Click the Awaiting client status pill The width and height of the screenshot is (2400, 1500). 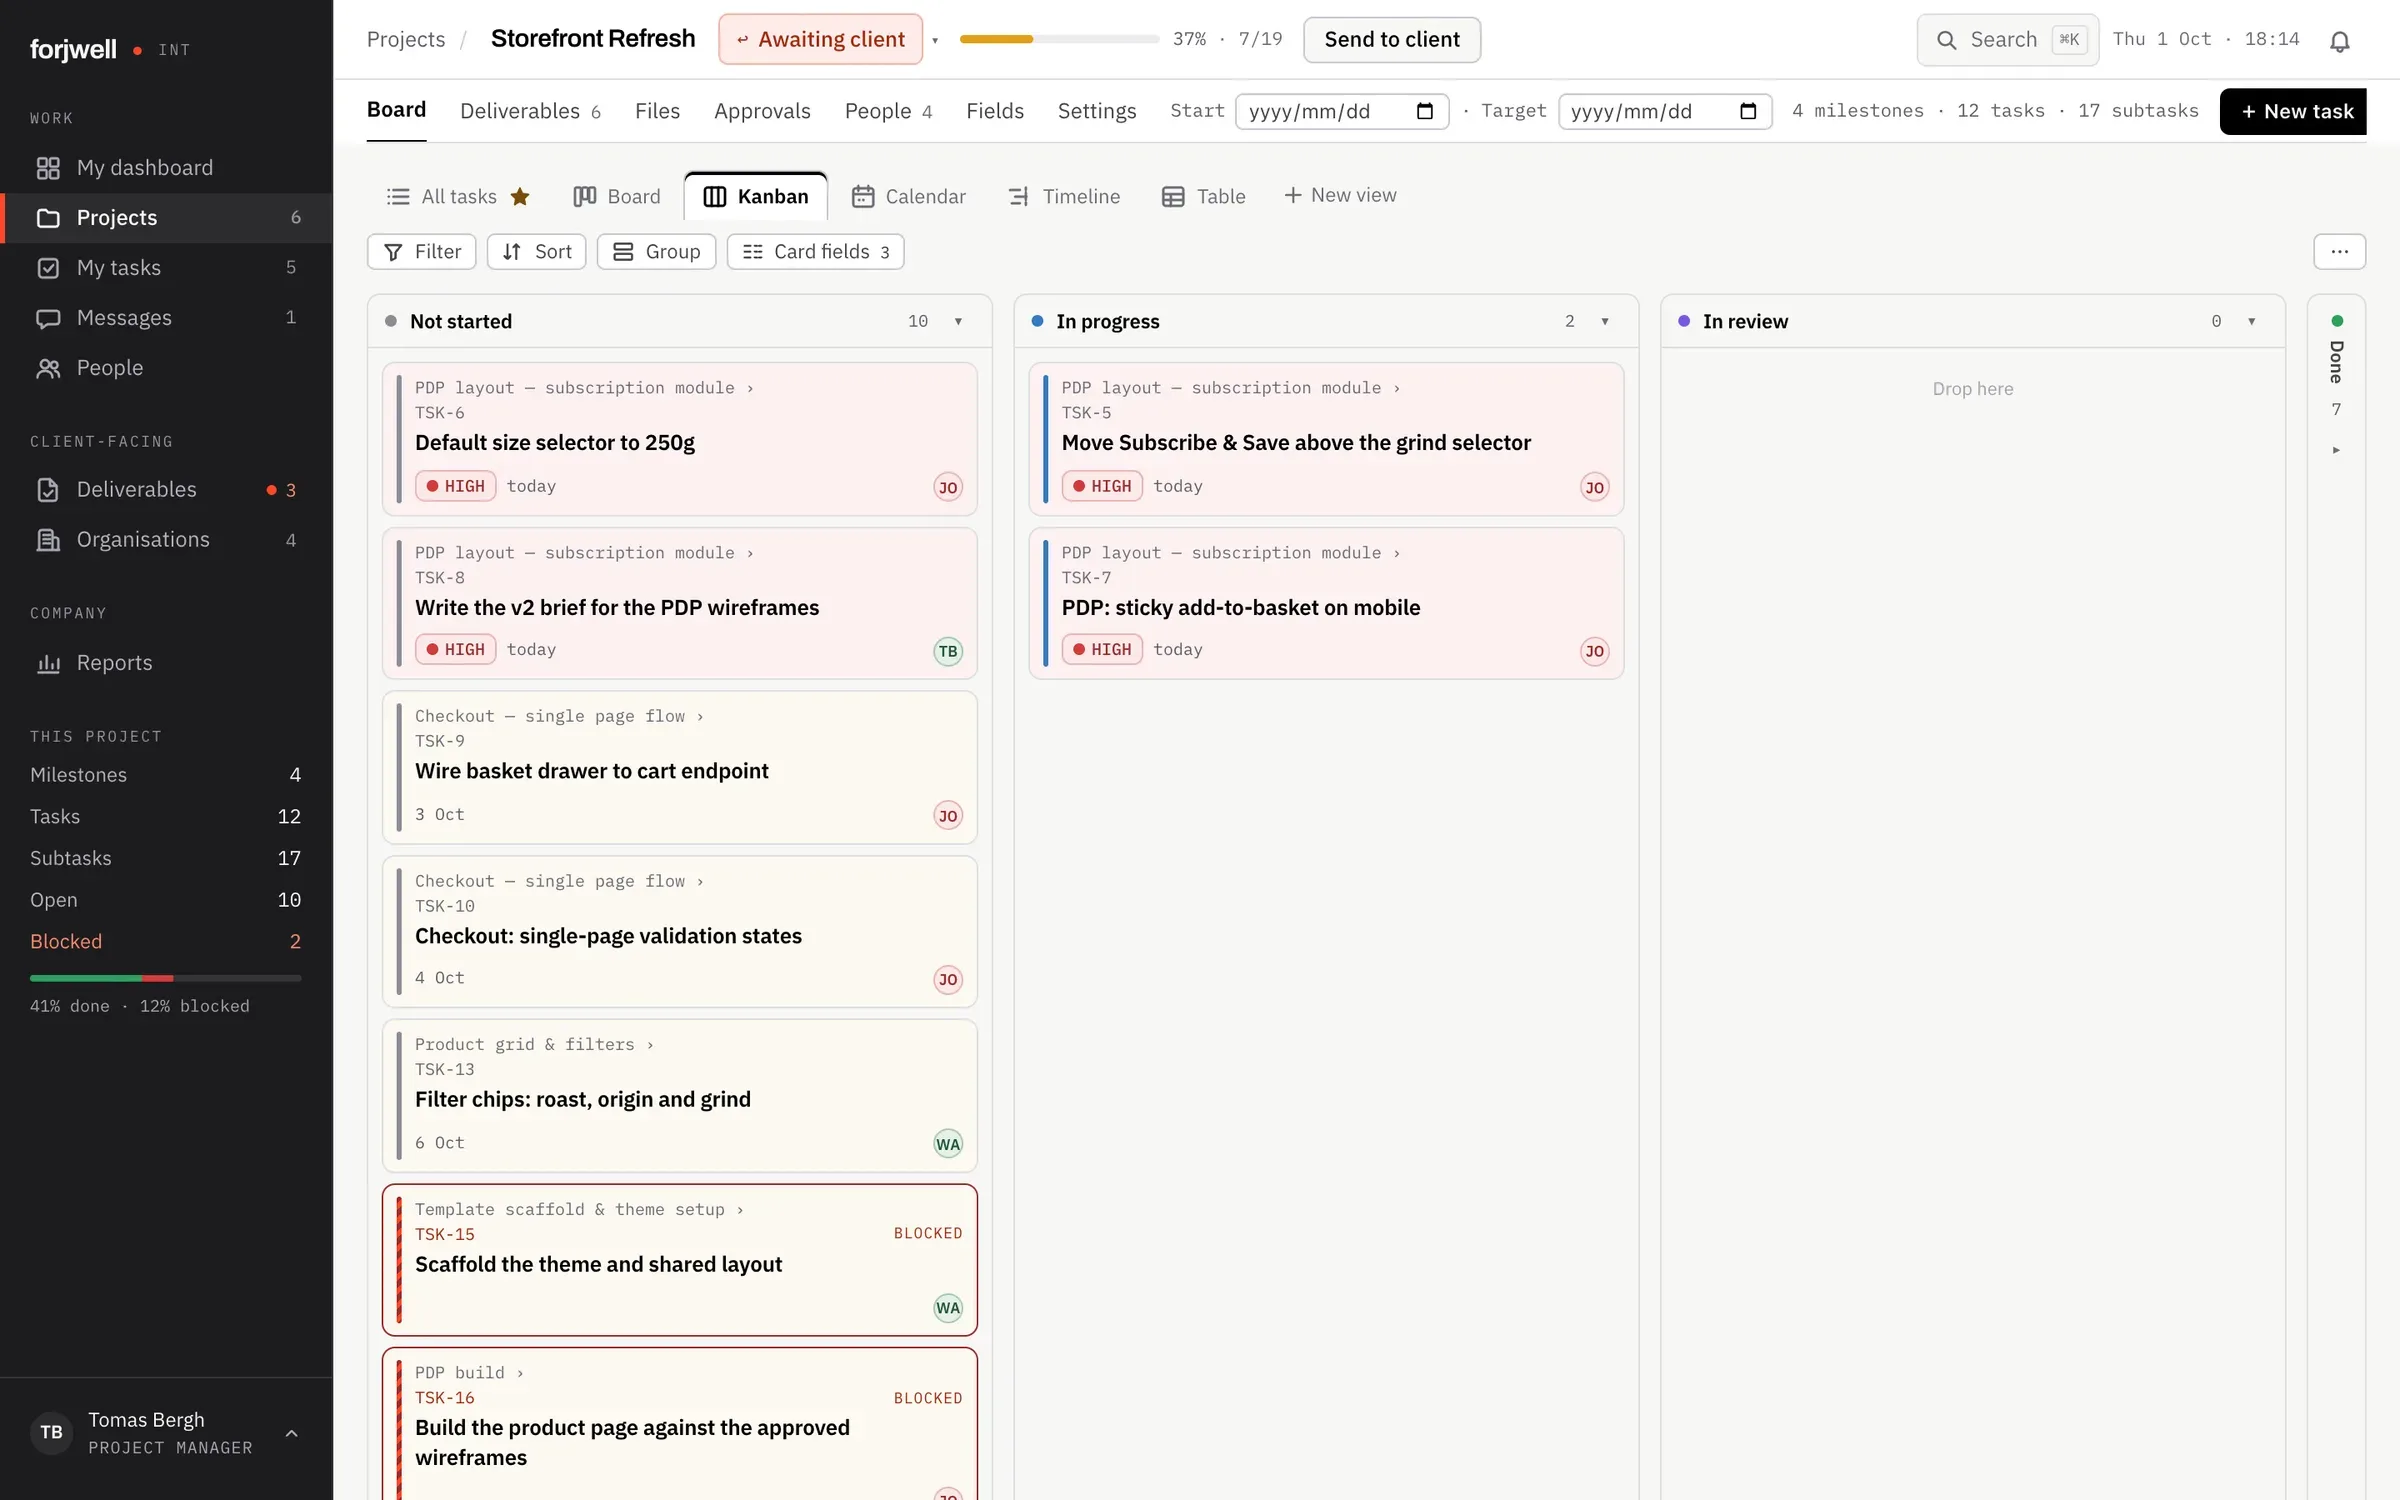[x=821, y=39]
